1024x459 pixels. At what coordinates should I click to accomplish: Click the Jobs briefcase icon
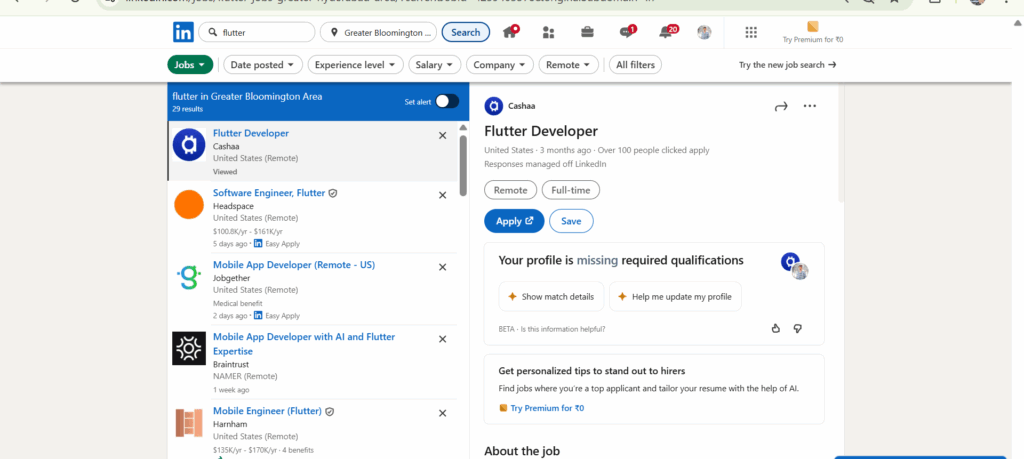(587, 32)
